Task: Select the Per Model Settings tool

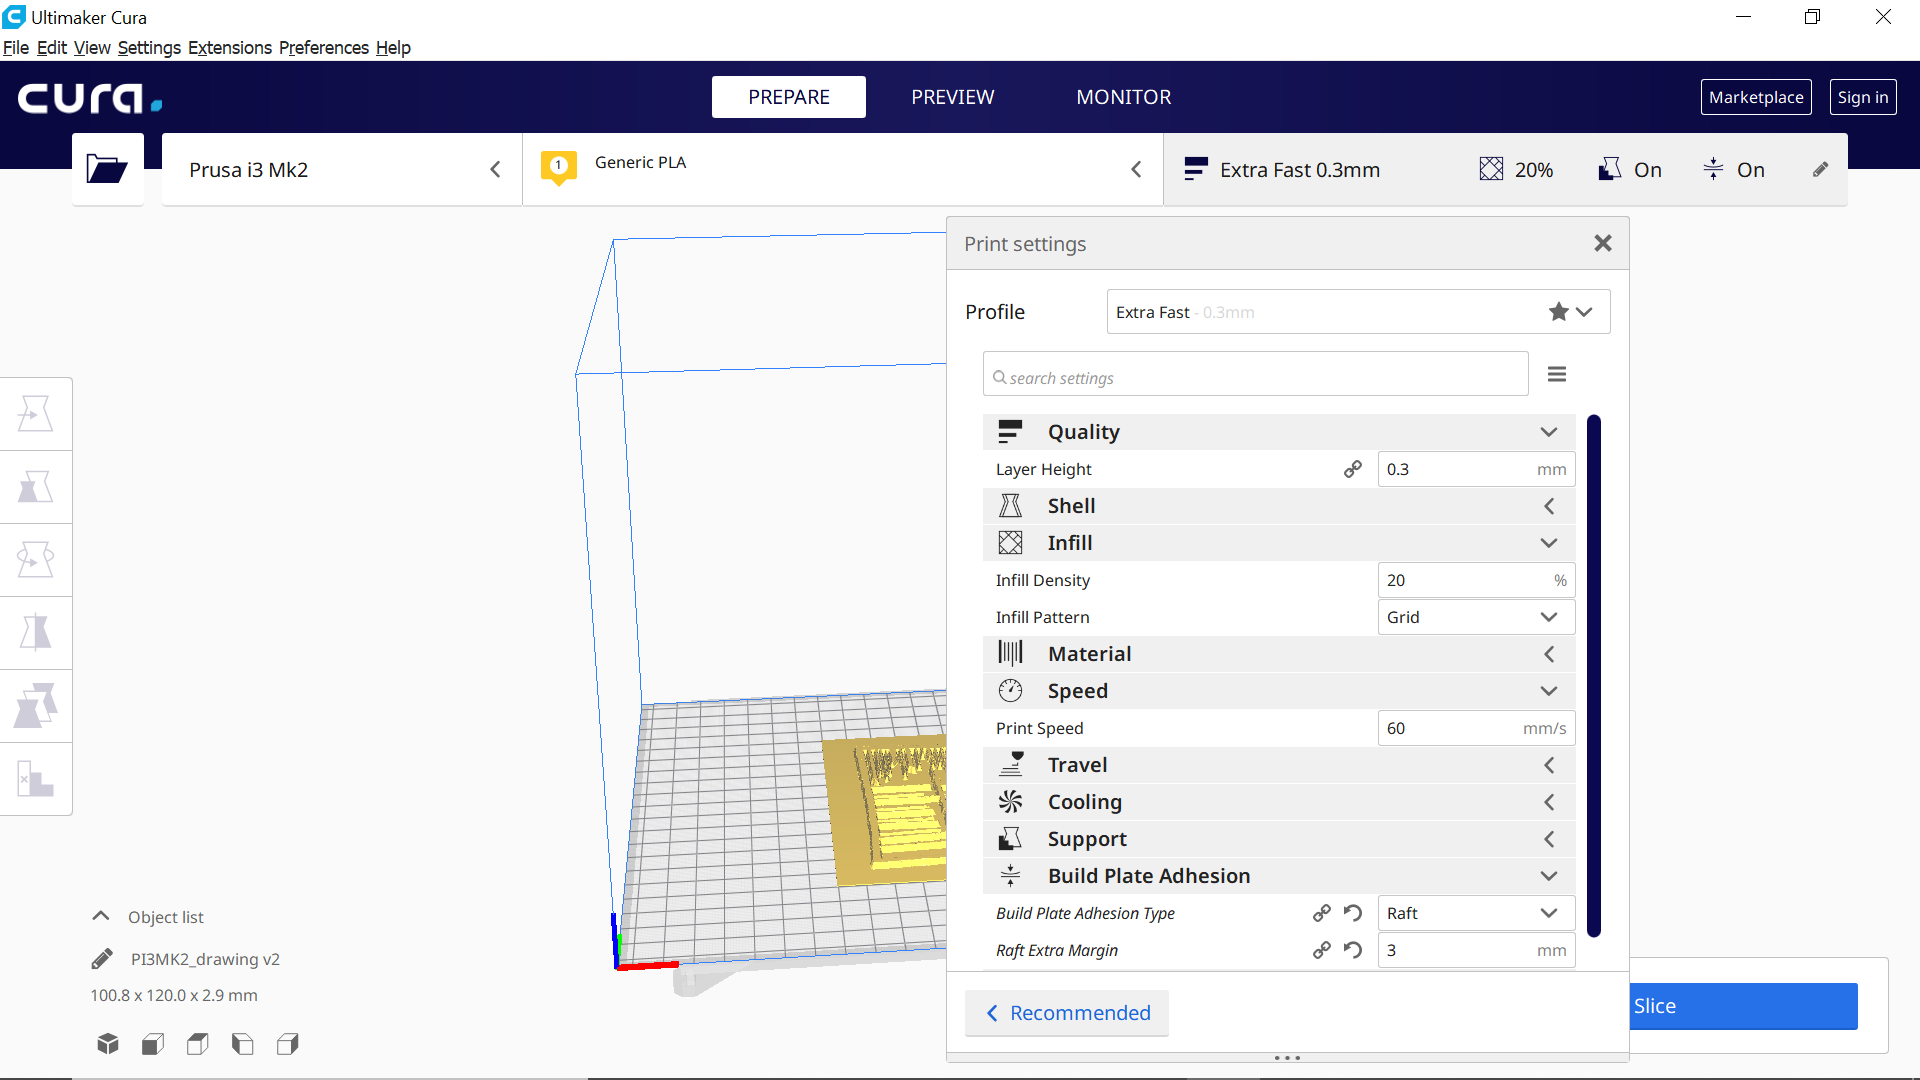Action: [x=36, y=706]
